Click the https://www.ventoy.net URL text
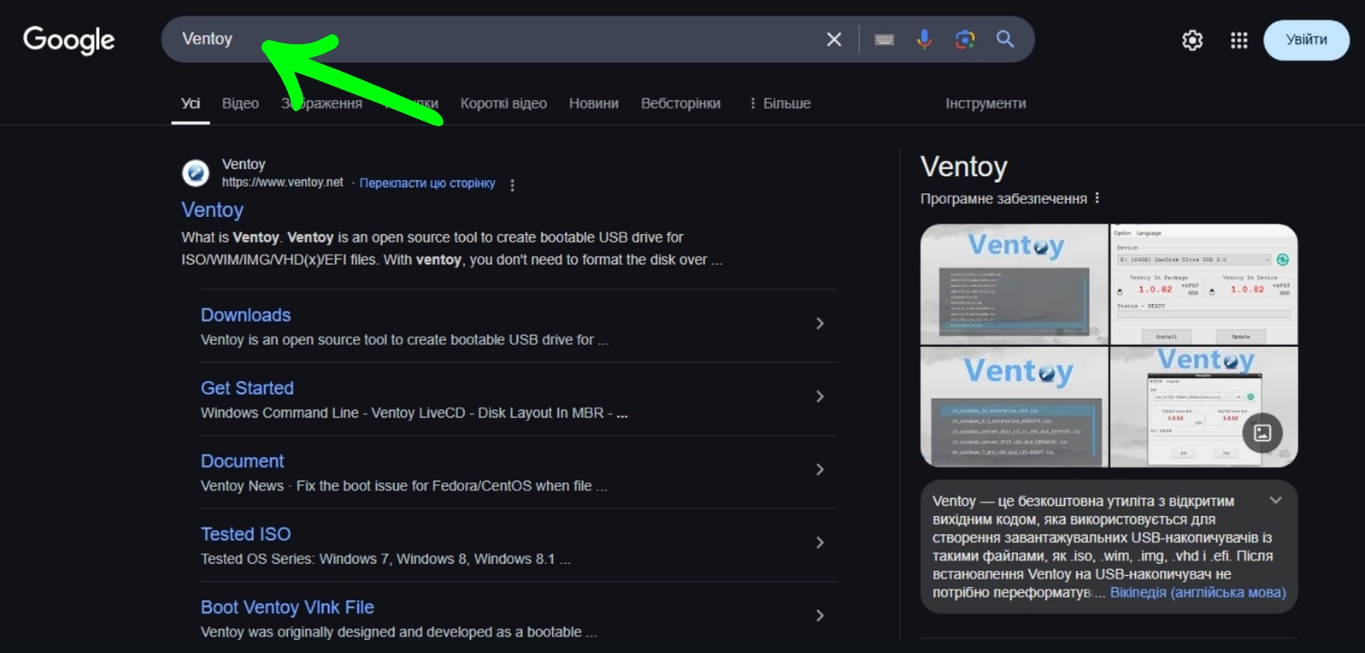Viewport: 1365px width, 653px height. [x=282, y=182]
